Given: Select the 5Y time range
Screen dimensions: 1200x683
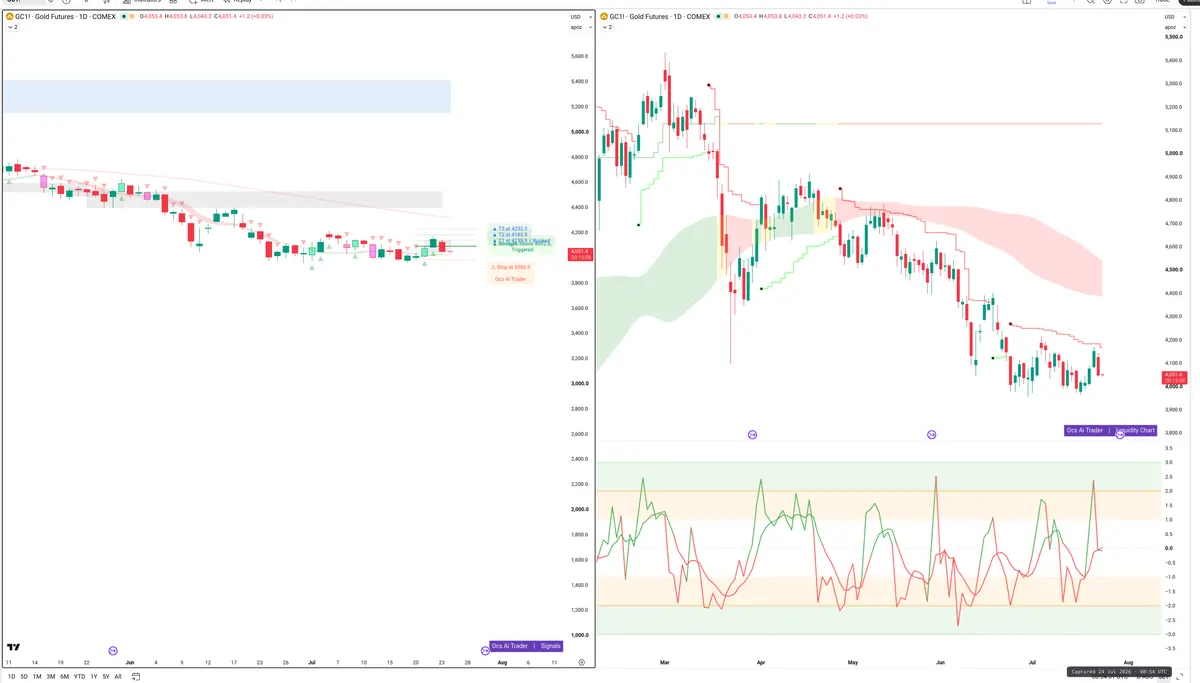Looking at the screenshot, I should point(106,677).
